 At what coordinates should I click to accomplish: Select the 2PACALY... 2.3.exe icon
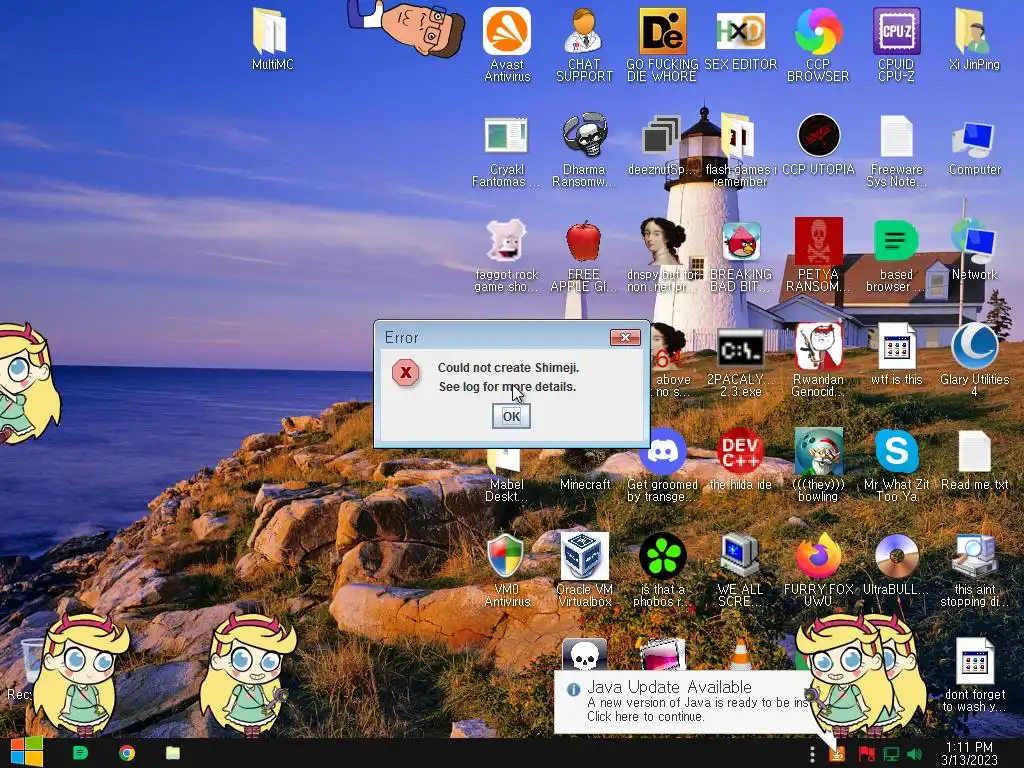[740, 362]
